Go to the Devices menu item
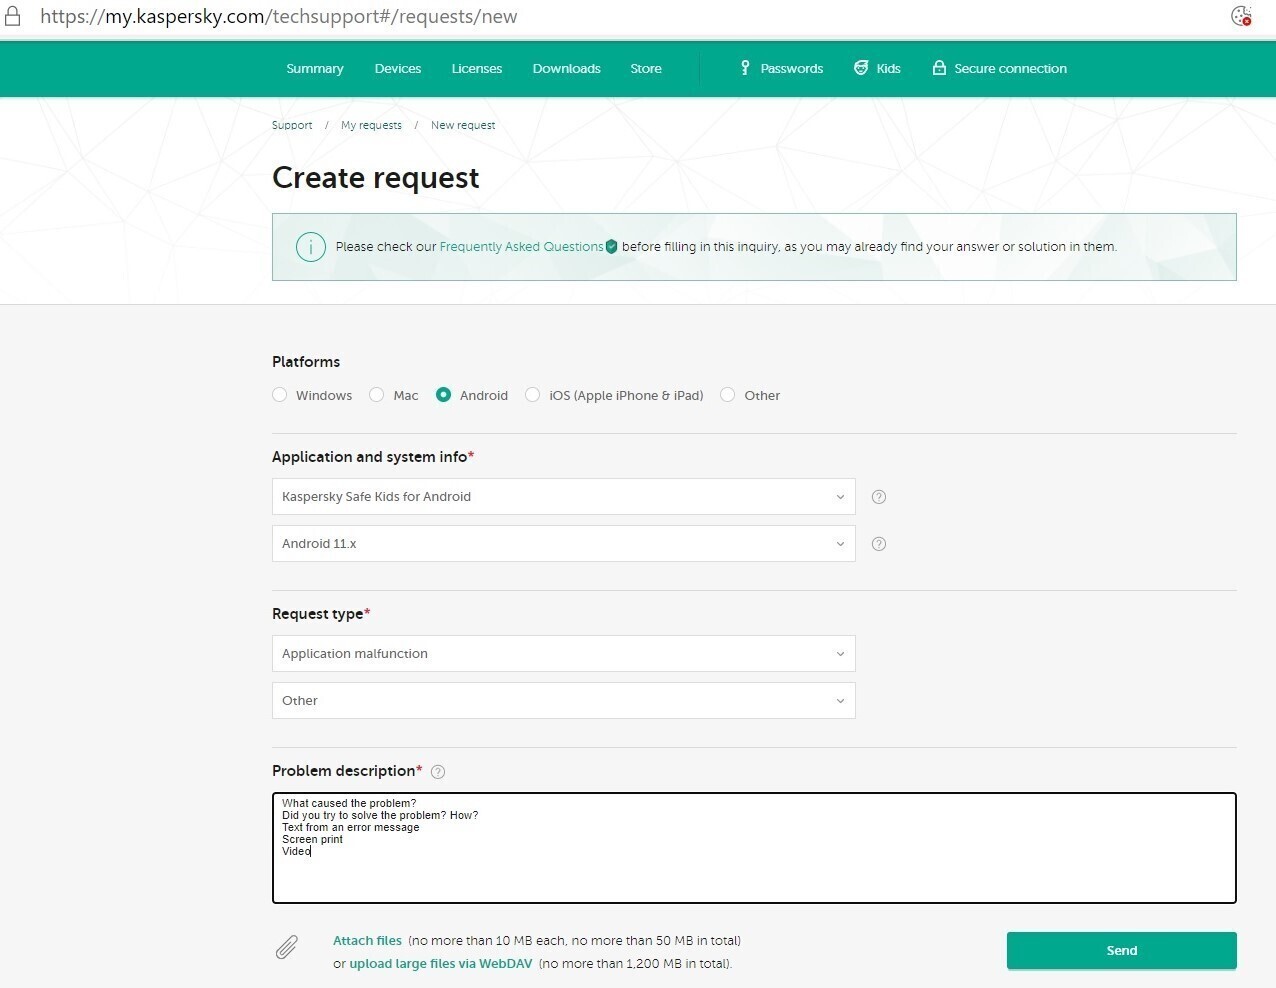The height and width of the screenshot is (988, 1276). [397, 69]
